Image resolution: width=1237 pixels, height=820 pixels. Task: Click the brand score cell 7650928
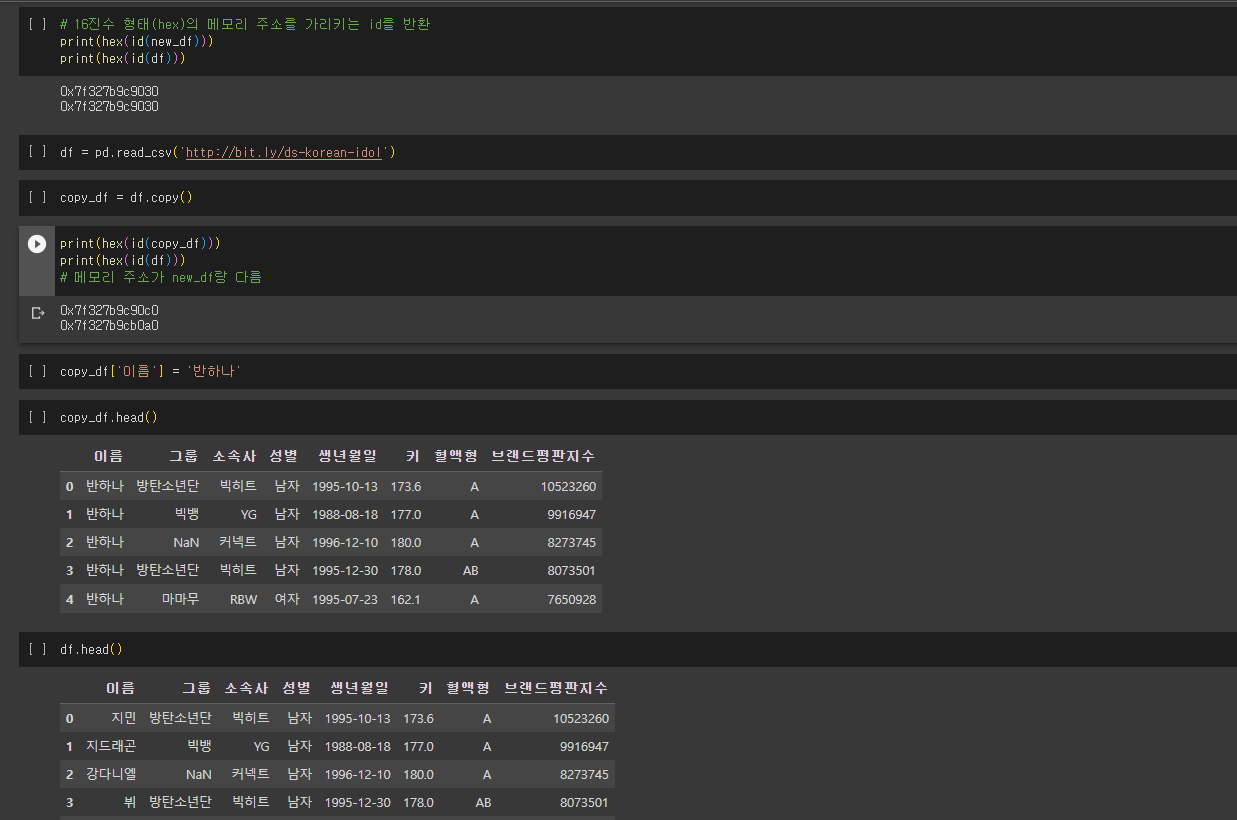(x=572, y=599)
